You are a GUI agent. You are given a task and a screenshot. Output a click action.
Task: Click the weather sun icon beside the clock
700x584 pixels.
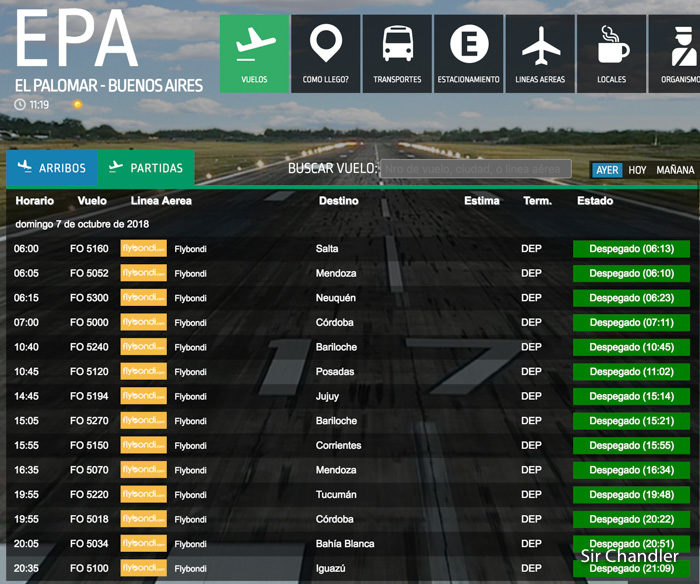coord(77,104)
